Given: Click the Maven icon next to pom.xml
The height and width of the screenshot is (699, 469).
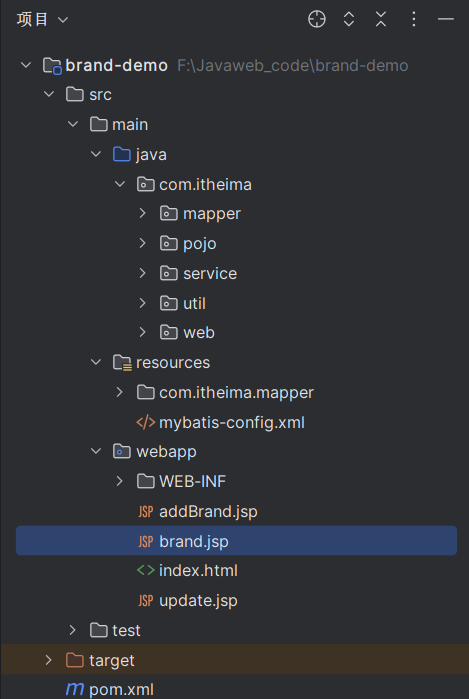Looking at the screenshot, I should click(x=74, y=689).
